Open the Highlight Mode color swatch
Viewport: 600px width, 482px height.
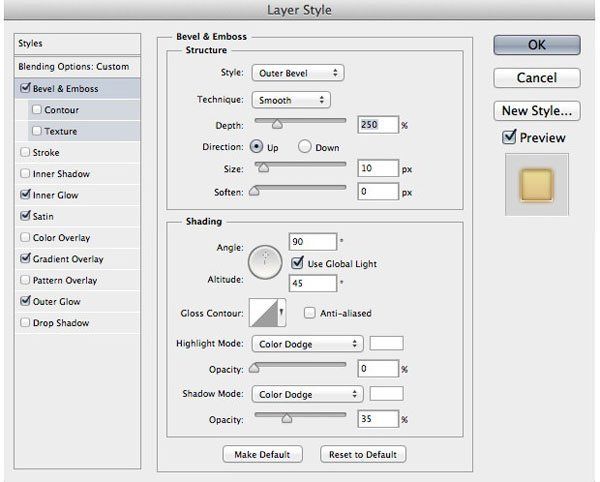tap(386, 343)
